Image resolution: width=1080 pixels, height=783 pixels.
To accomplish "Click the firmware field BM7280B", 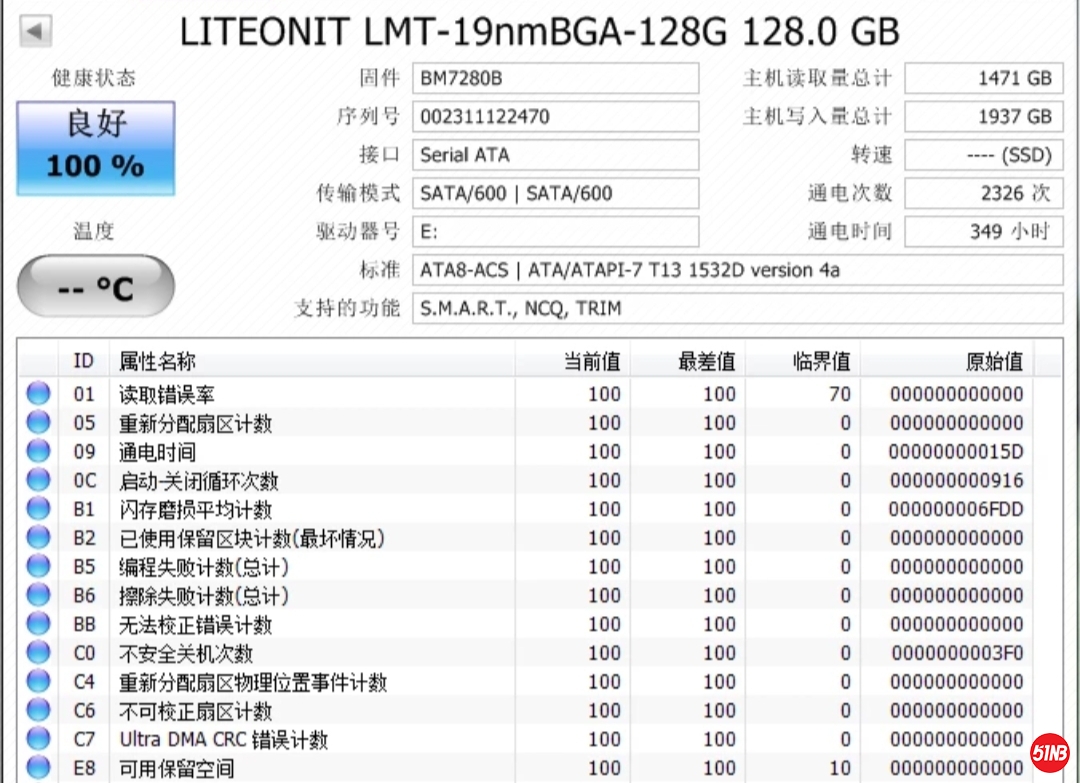I will pos(555,78).
